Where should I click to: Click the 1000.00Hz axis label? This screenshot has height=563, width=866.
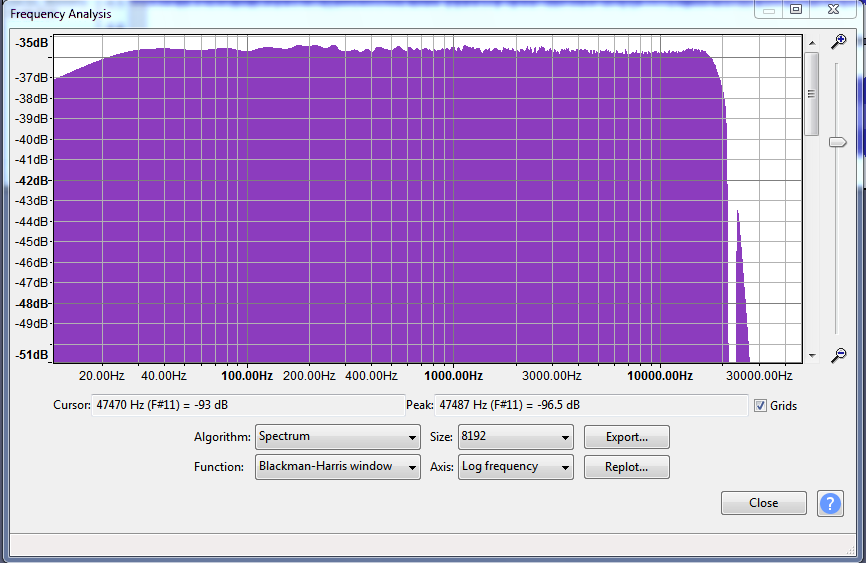click(453, 376)
